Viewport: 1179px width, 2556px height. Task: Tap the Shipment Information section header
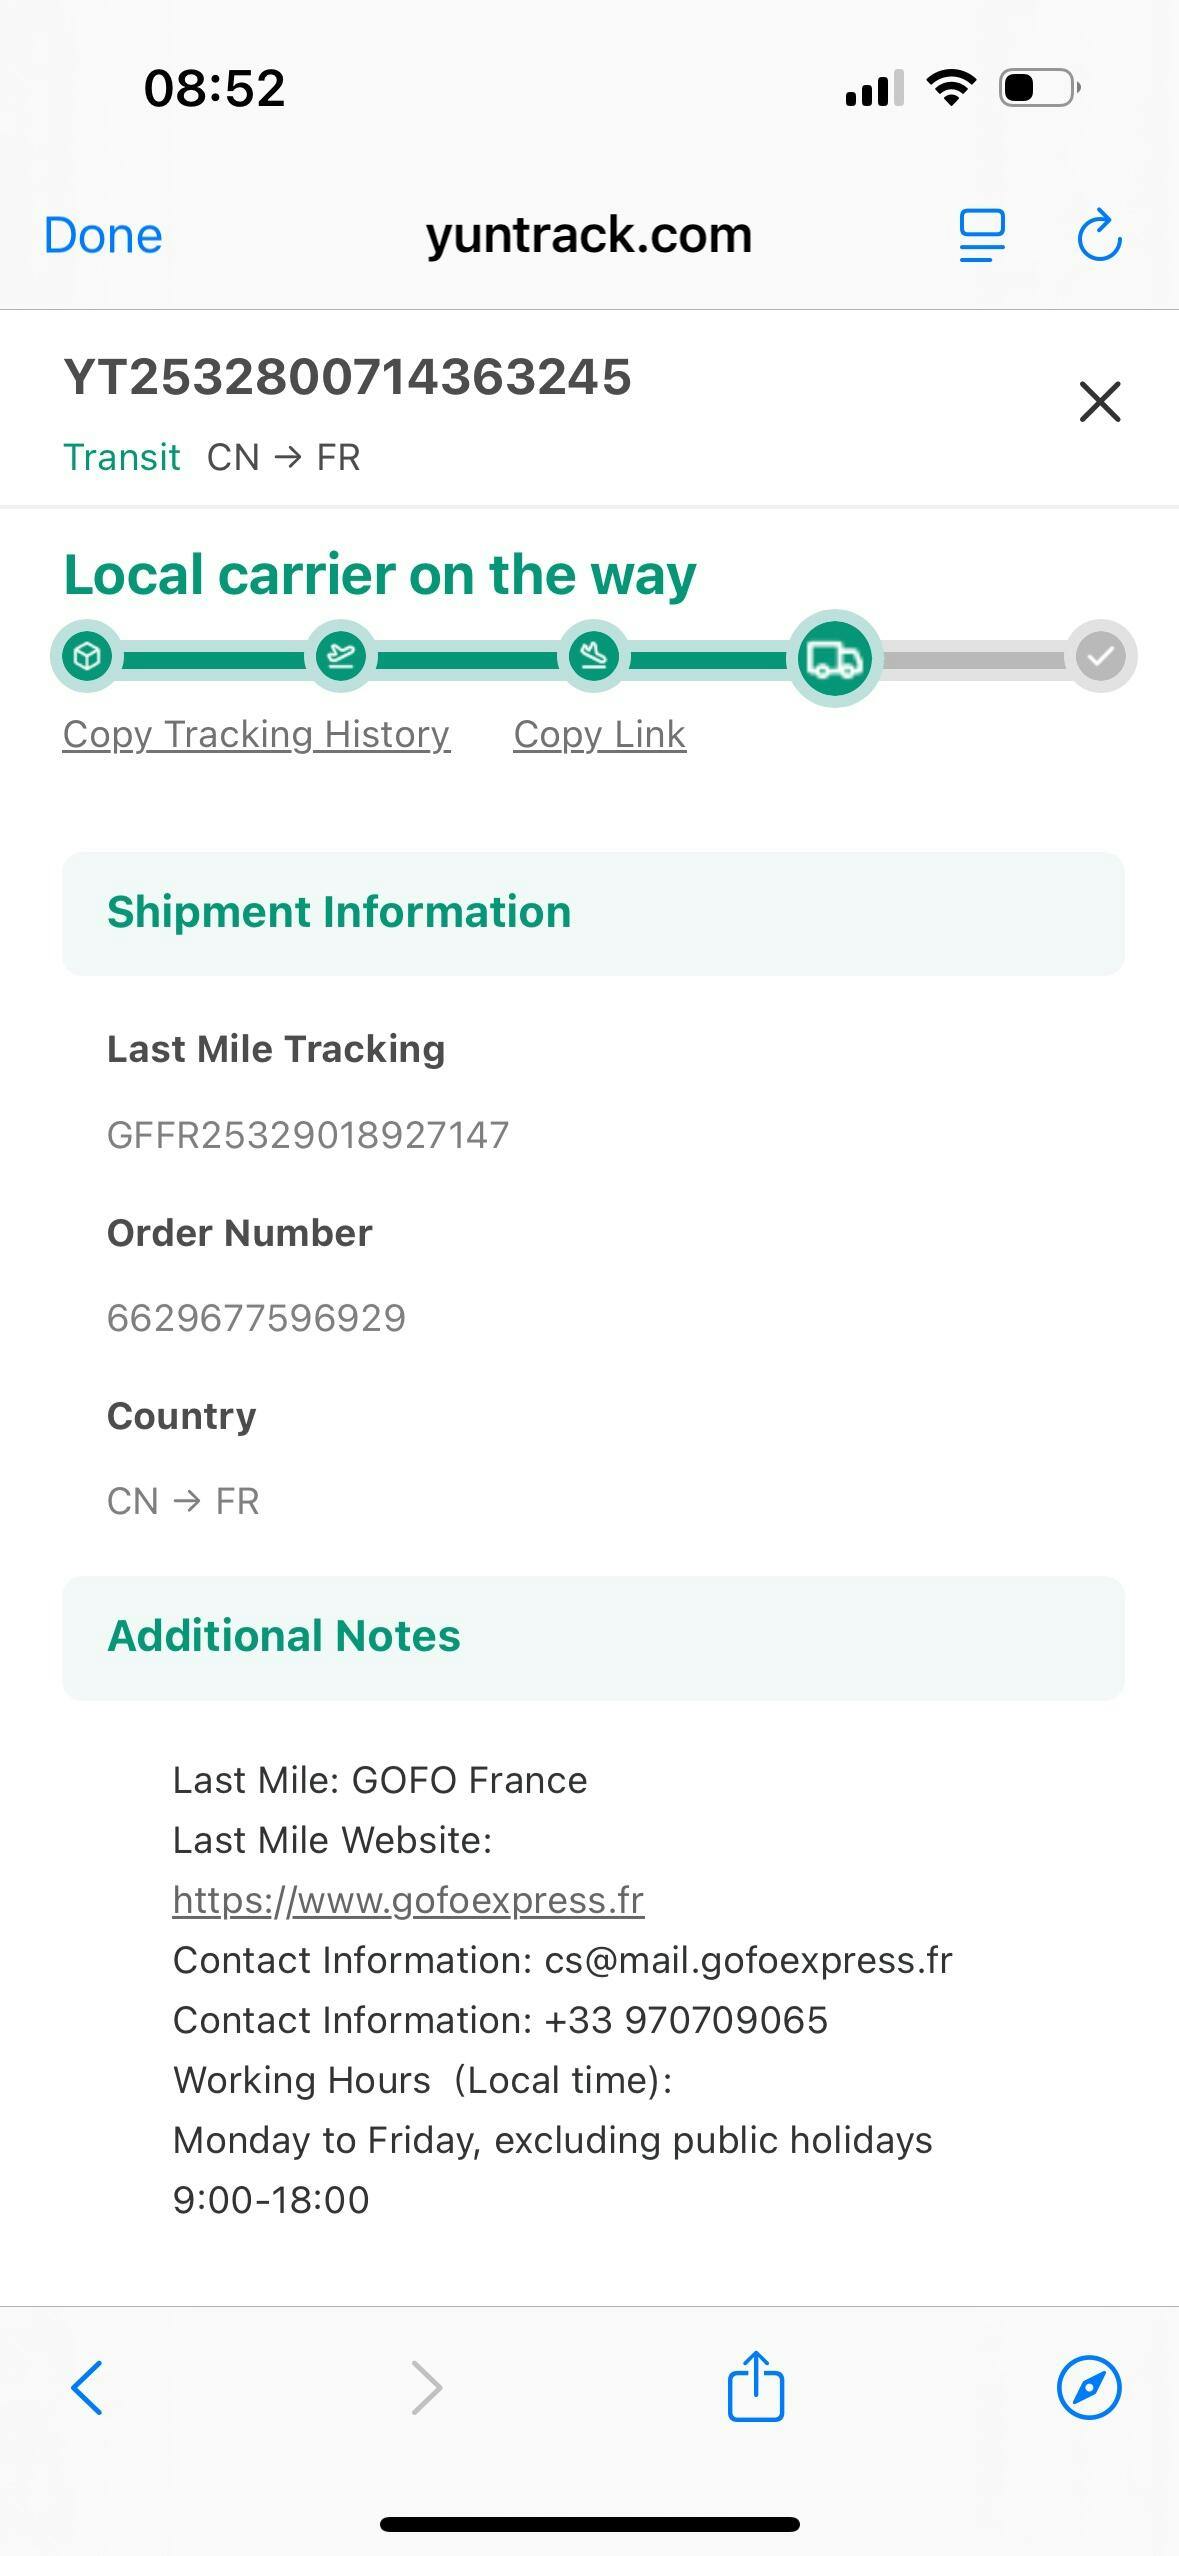tap(339, 913)
